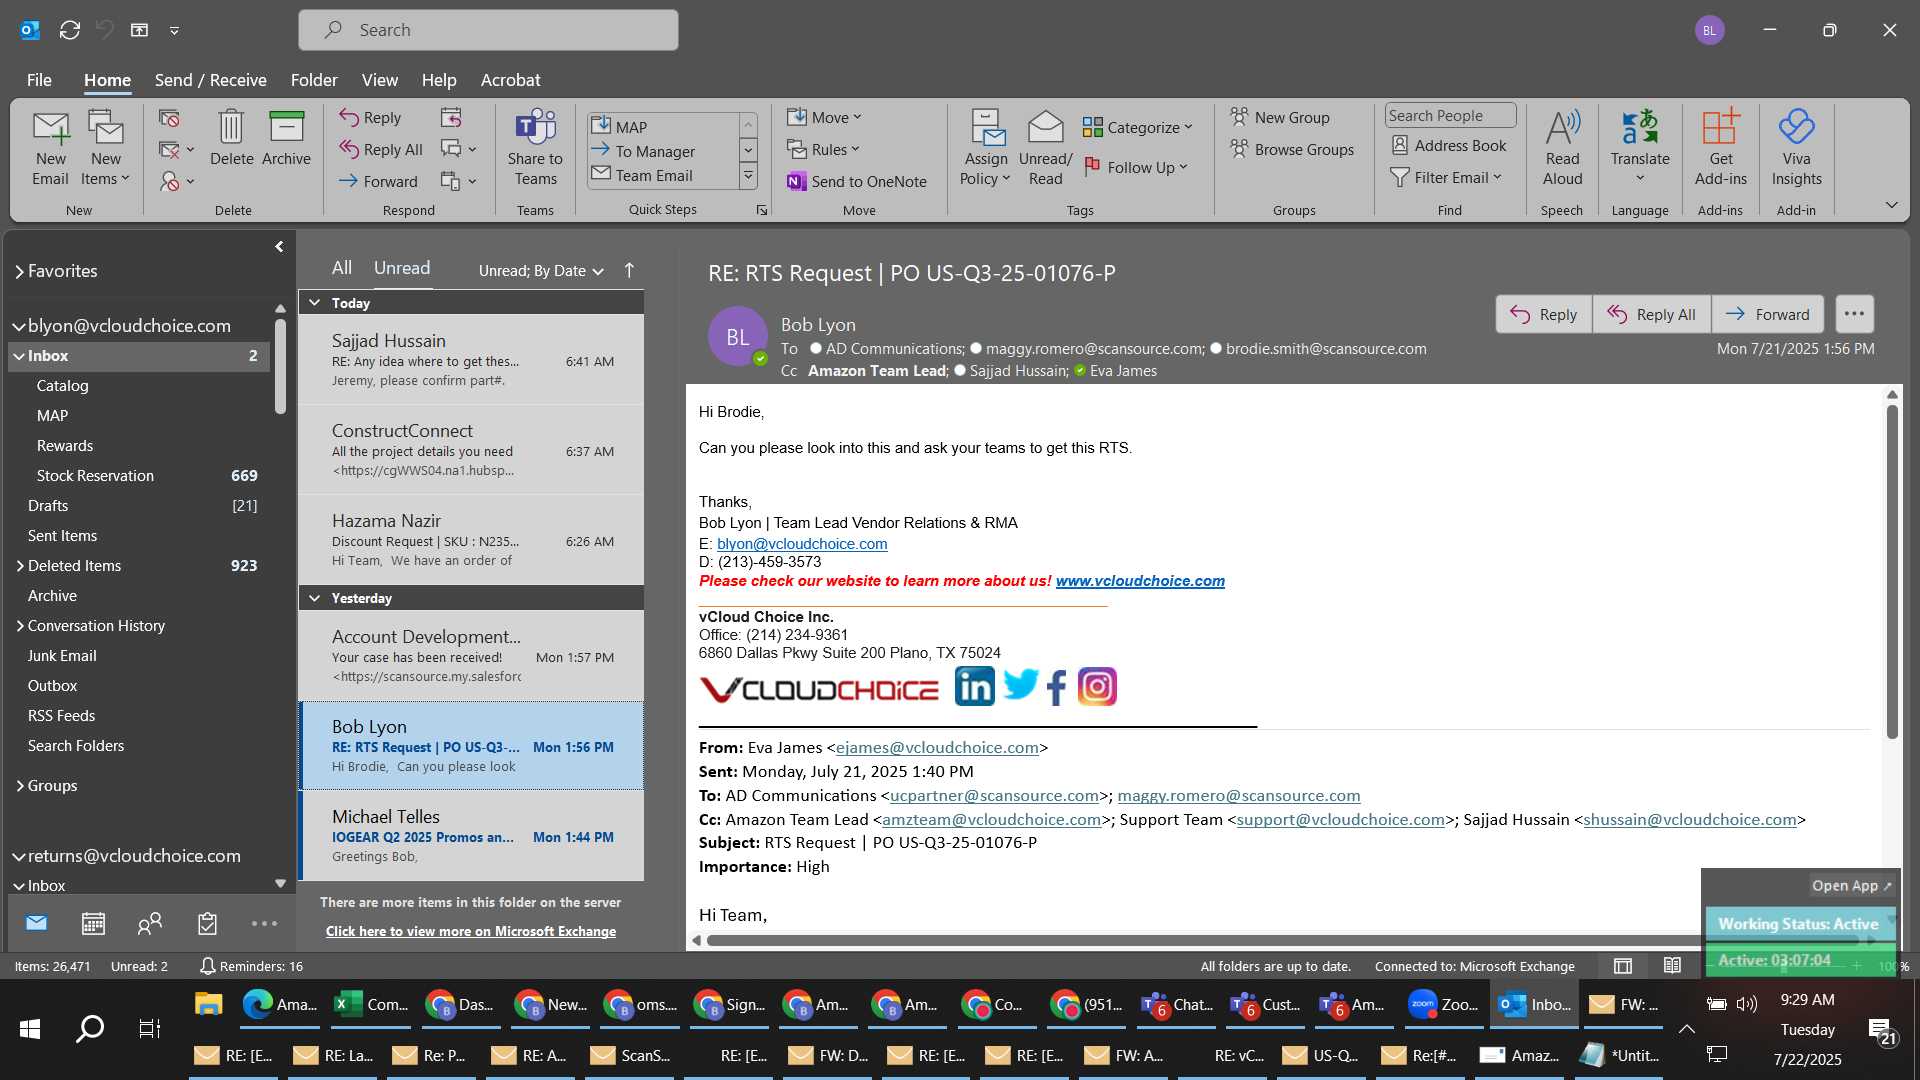Click the Delete trash can icon

pos(231,138)
